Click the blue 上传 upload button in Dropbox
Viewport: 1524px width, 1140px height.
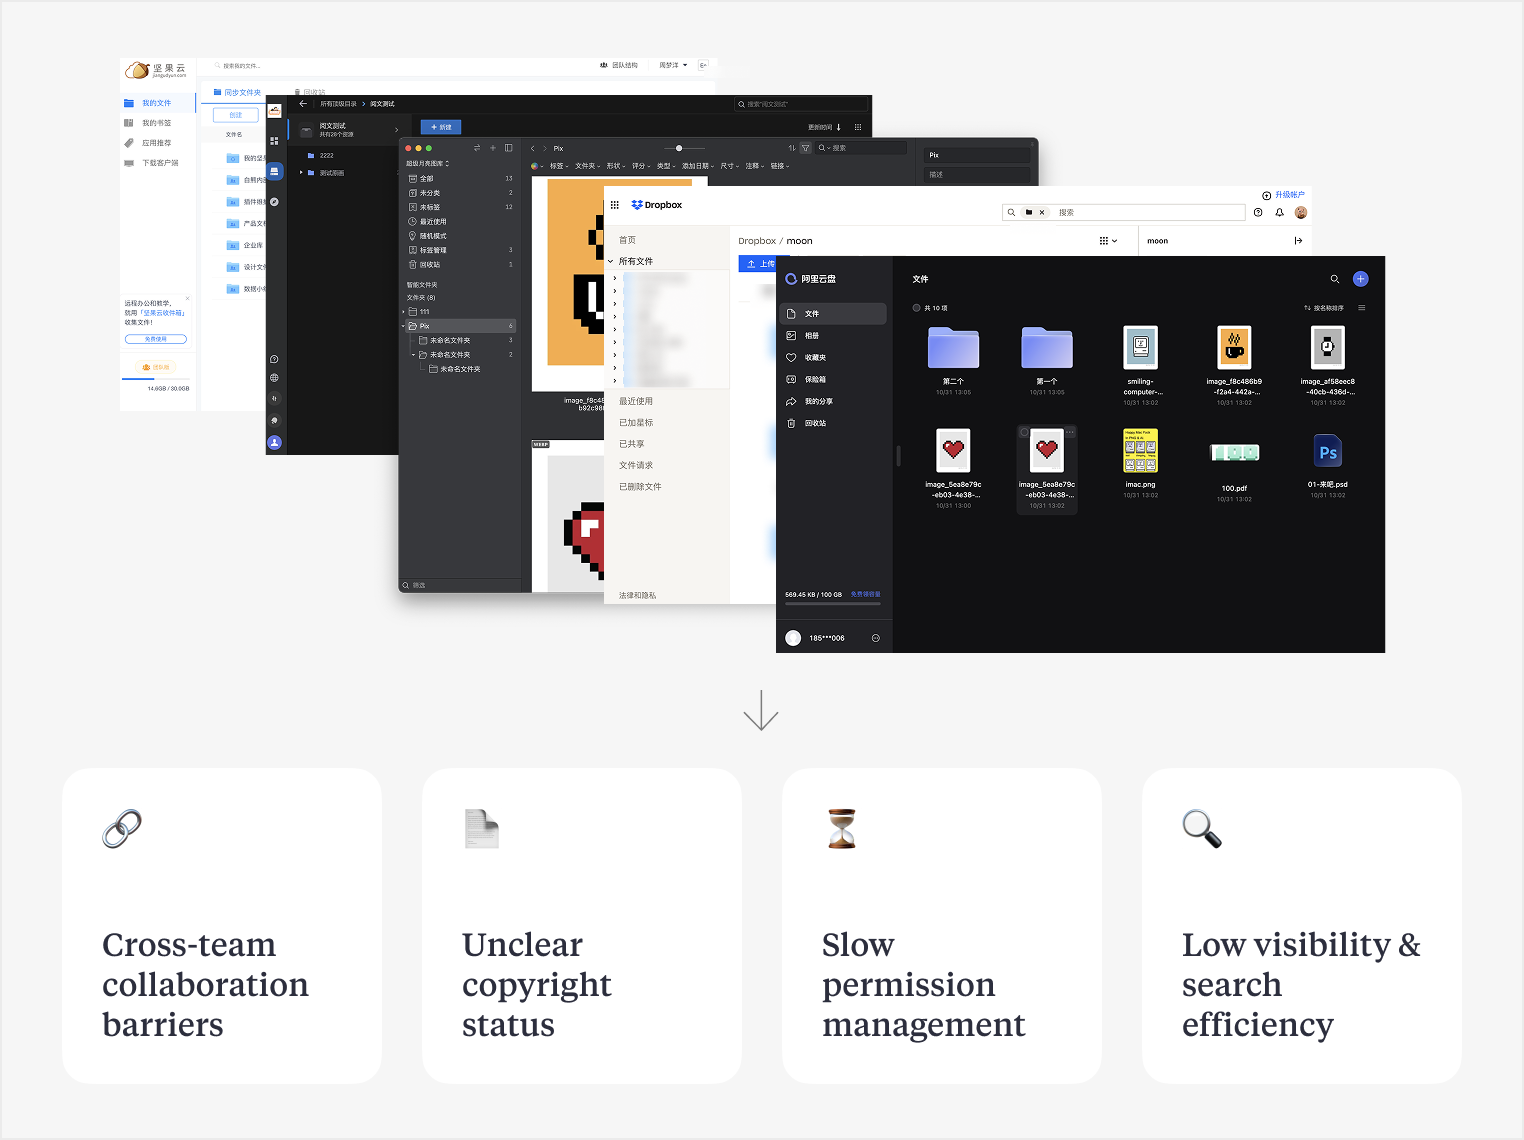pyautogui.click(x=758, y=263)
